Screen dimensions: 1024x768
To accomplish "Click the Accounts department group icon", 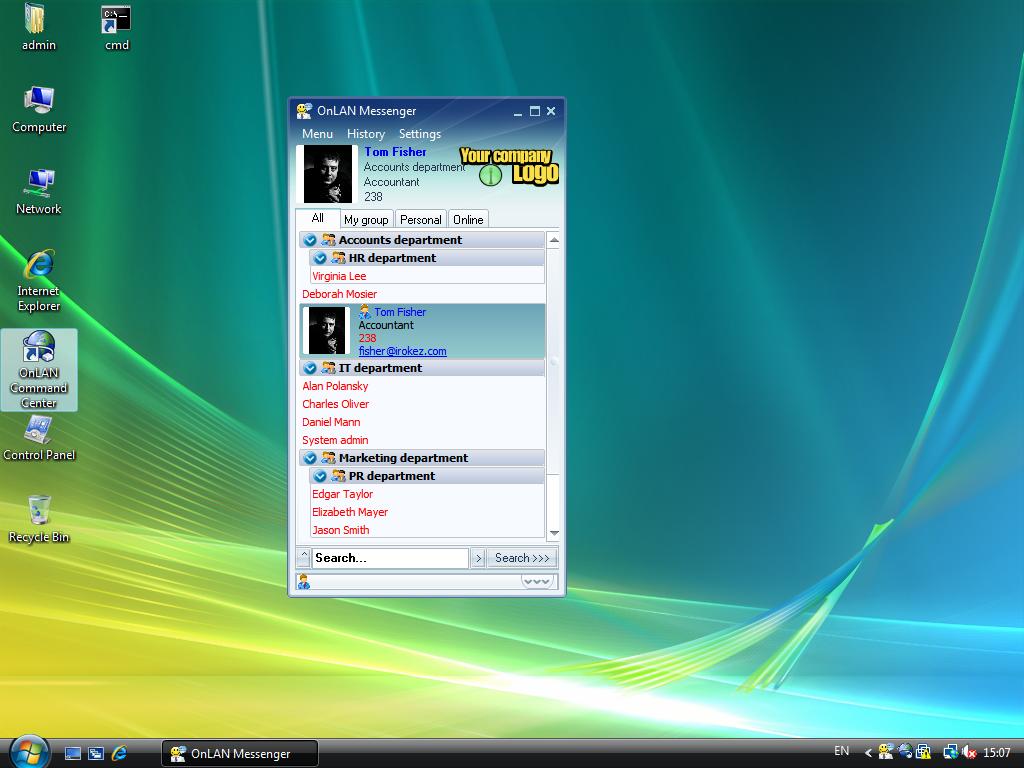I will pos(328,240).
